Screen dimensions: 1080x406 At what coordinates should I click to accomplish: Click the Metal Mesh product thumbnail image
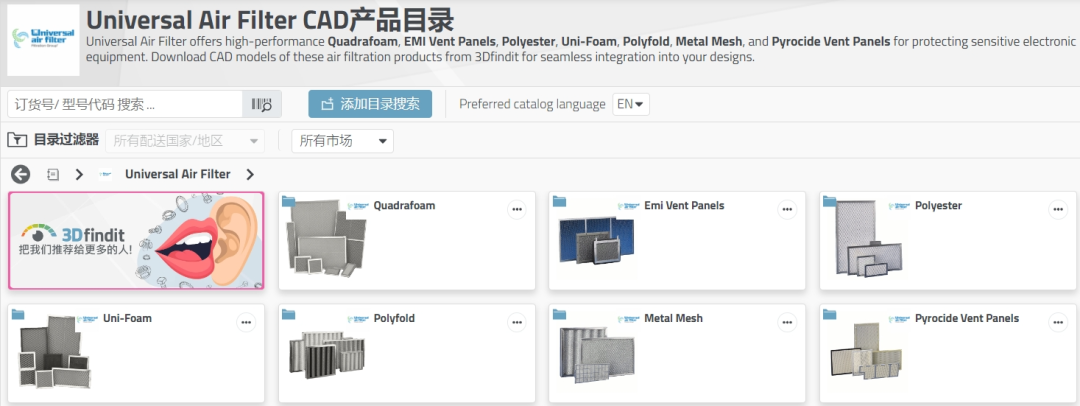pos(597,355)
